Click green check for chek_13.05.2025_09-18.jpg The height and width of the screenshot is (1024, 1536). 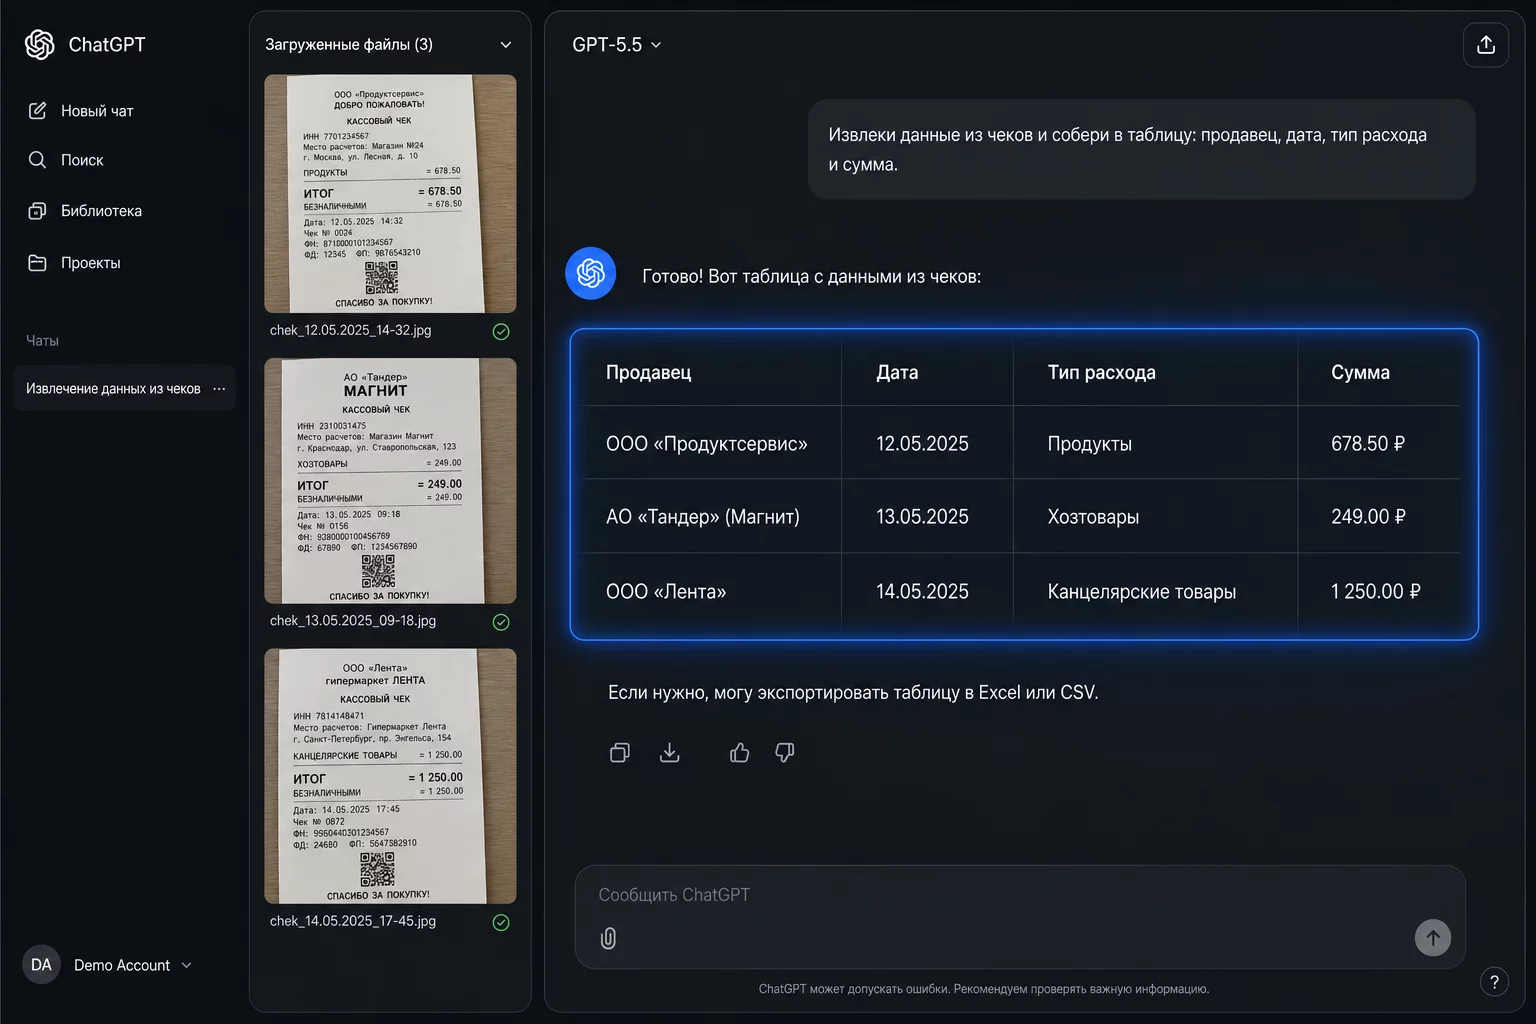tap(501, 622)
